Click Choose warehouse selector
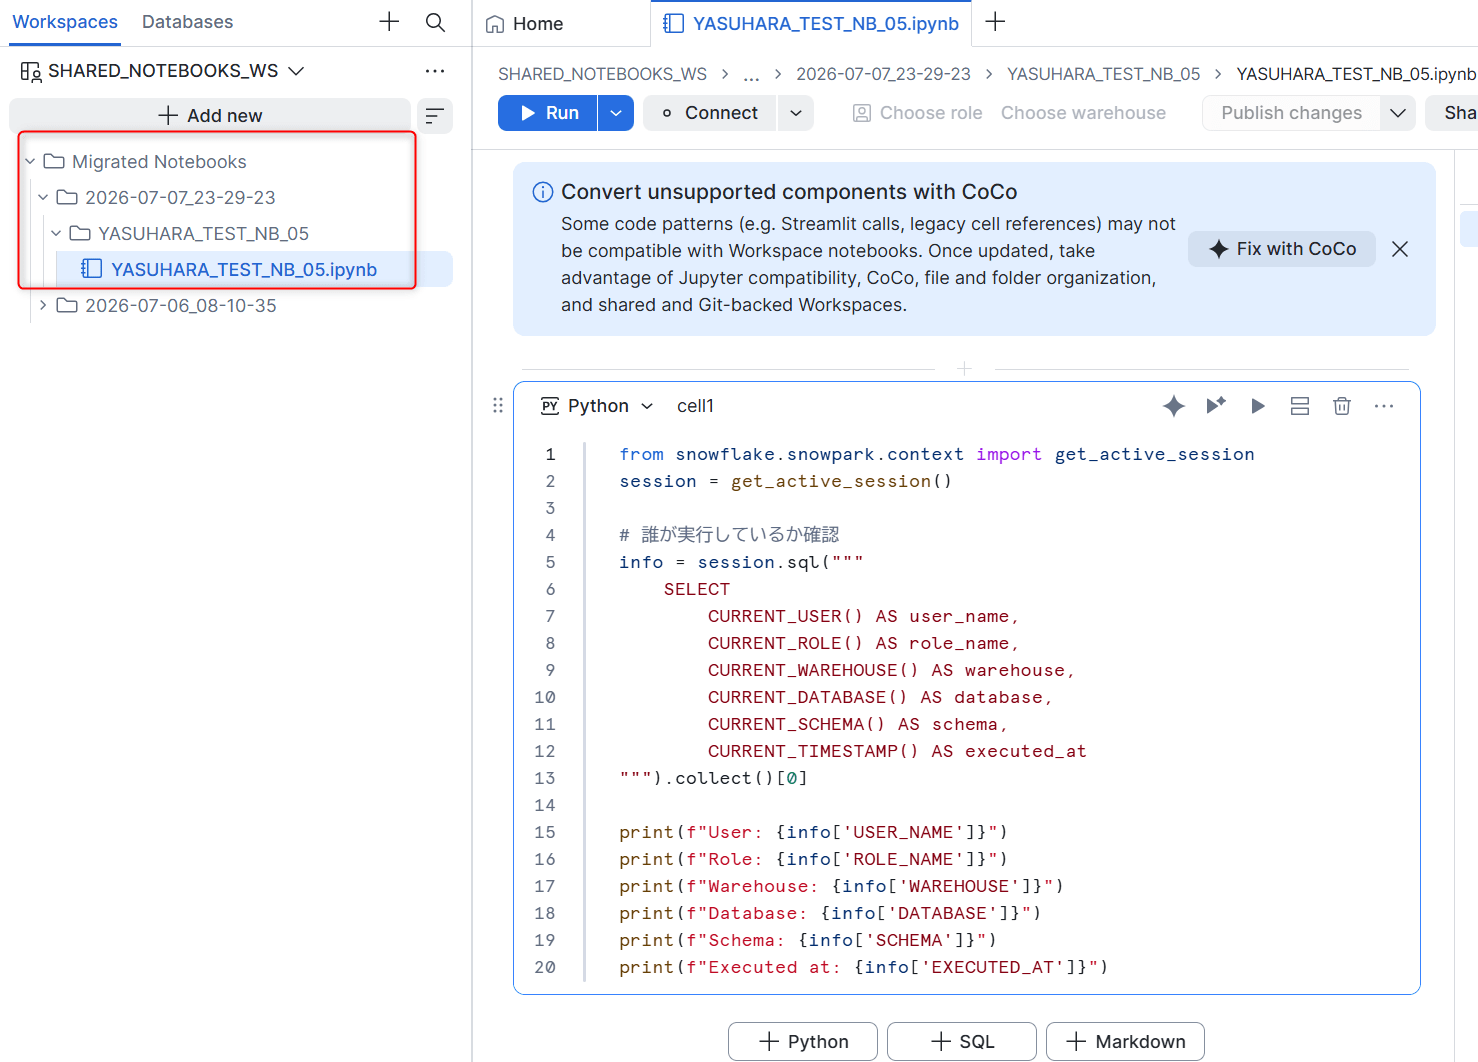The height and width of the screenshot is (1062, 1478). pos(1083,113)
